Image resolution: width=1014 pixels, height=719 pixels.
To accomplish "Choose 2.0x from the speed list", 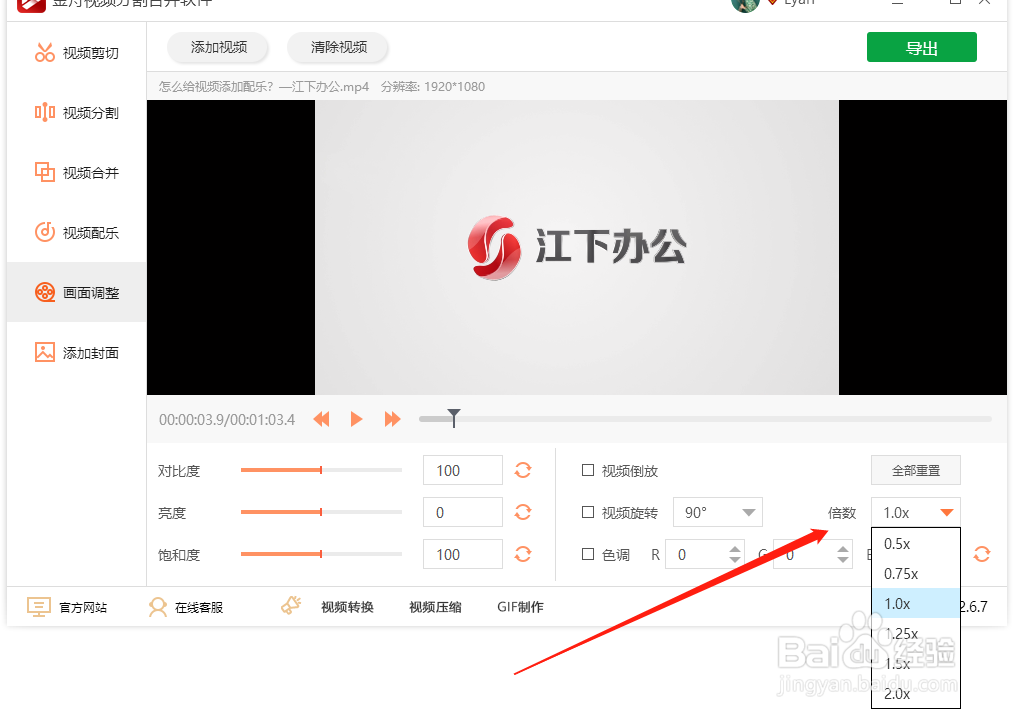I will (916, 694).
